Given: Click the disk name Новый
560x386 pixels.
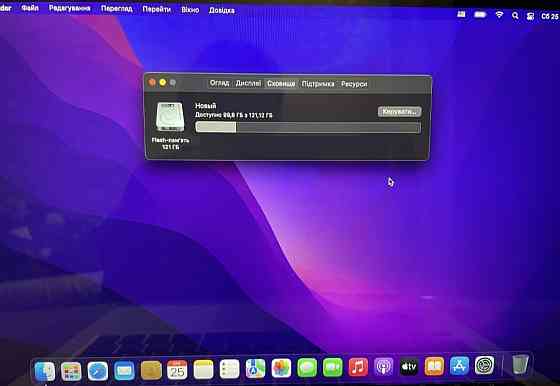Looking at the screenshot, I should click(206, 106).
